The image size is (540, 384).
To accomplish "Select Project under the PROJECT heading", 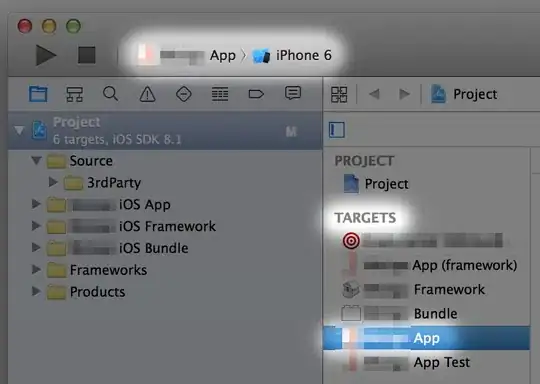I will coord(376,184).
